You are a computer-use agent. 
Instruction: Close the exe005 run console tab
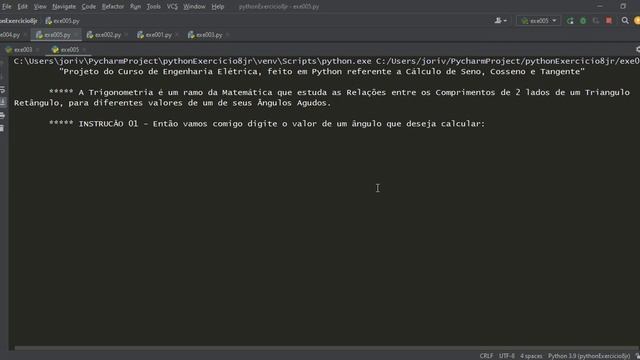click(x=84, y=50)
